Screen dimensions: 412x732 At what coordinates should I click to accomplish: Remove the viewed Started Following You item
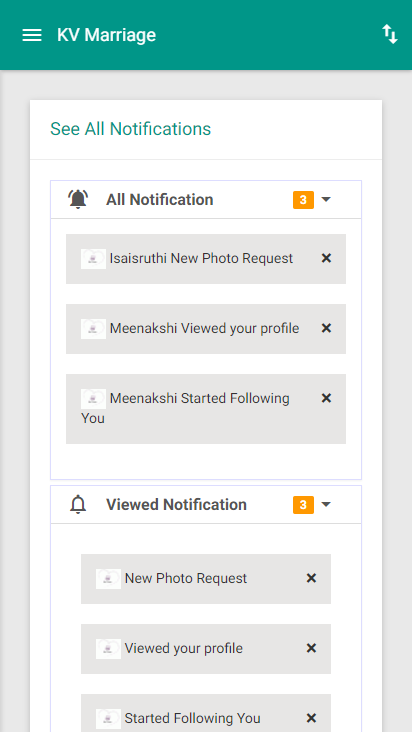pos(311,718)
